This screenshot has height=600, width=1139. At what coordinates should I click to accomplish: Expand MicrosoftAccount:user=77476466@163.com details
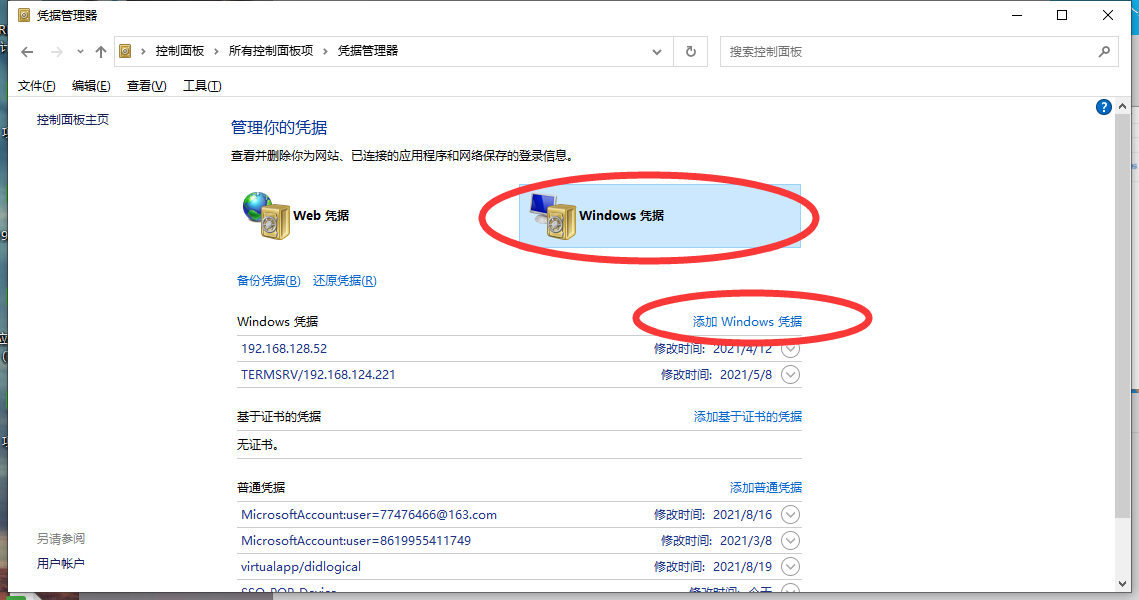[x=790, y=514]
